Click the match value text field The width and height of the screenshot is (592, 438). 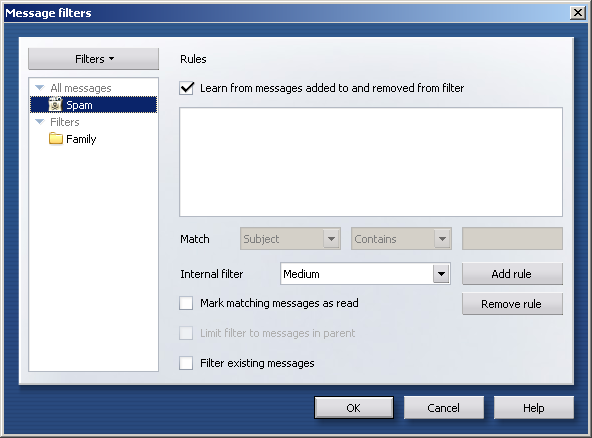512,239
